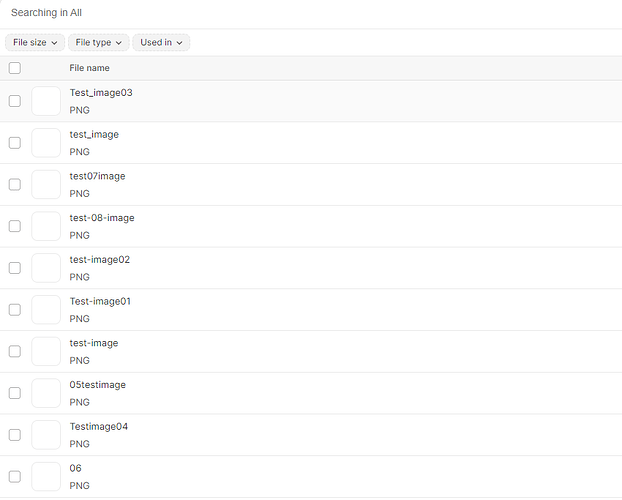Open the thumbnail for file 06

click(46, 476)
